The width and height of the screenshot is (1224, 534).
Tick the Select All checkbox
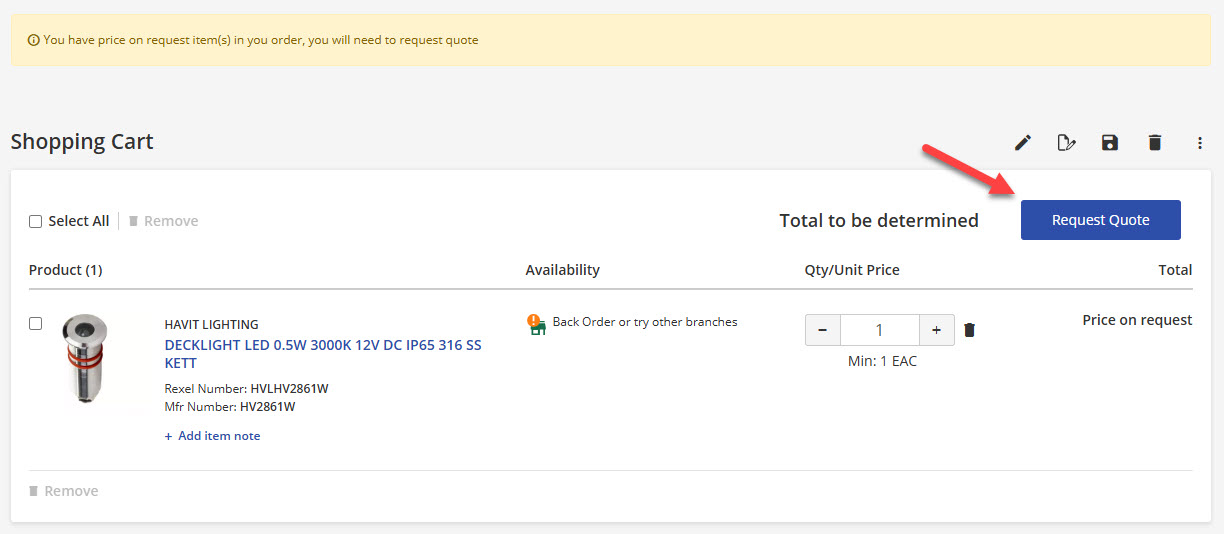(36, 221)
